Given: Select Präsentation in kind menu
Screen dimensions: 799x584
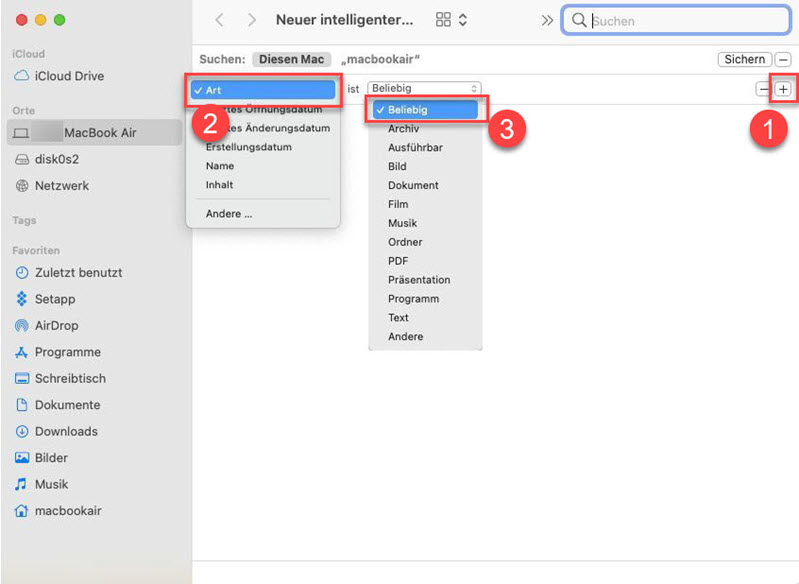Looking at the screenshot, I should coord(419,280).
